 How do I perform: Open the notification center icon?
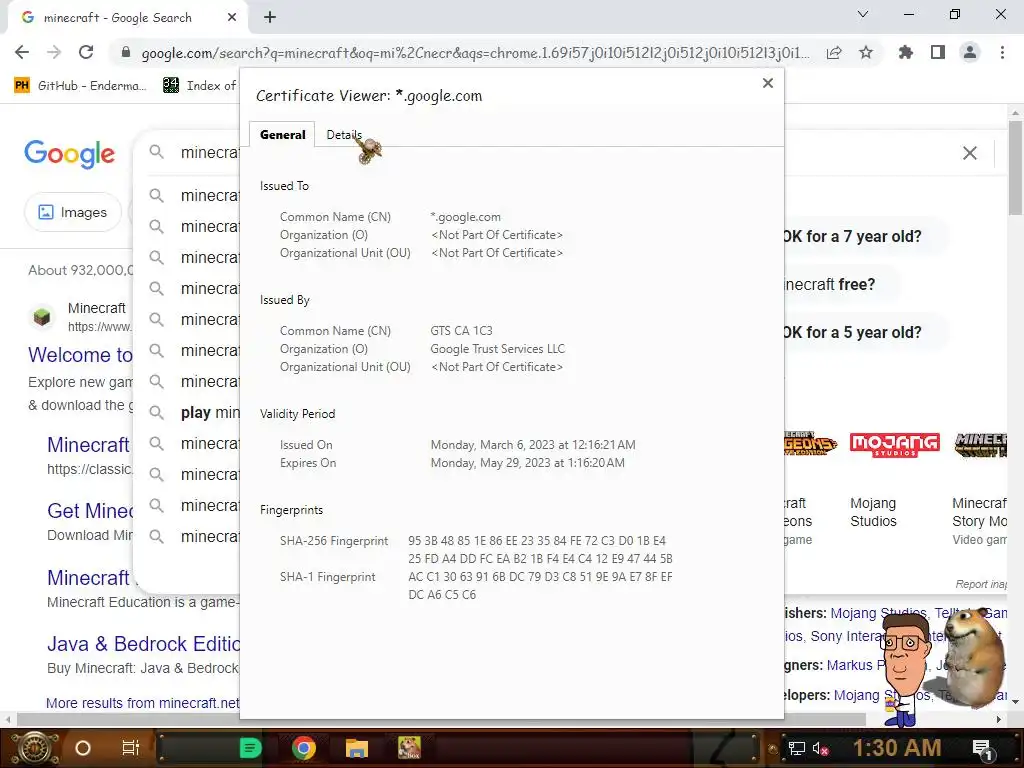coord(982,748)
